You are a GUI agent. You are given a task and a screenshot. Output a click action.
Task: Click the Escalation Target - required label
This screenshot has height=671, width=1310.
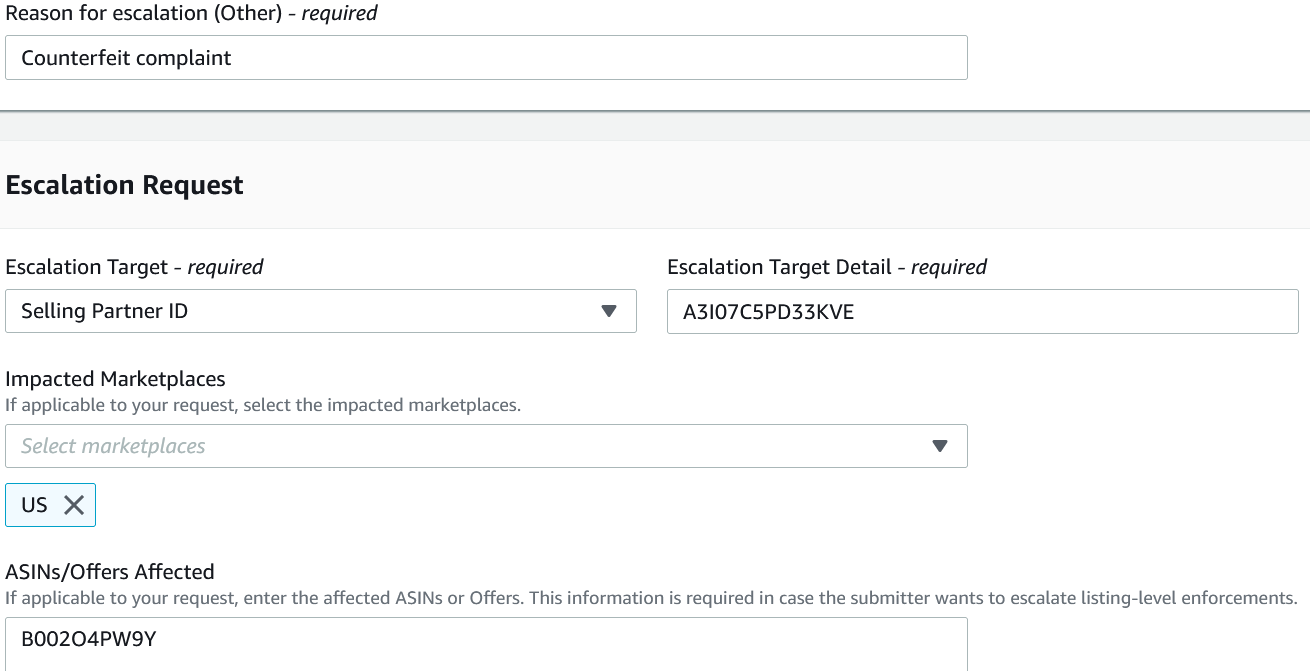[x=134, y=267]
